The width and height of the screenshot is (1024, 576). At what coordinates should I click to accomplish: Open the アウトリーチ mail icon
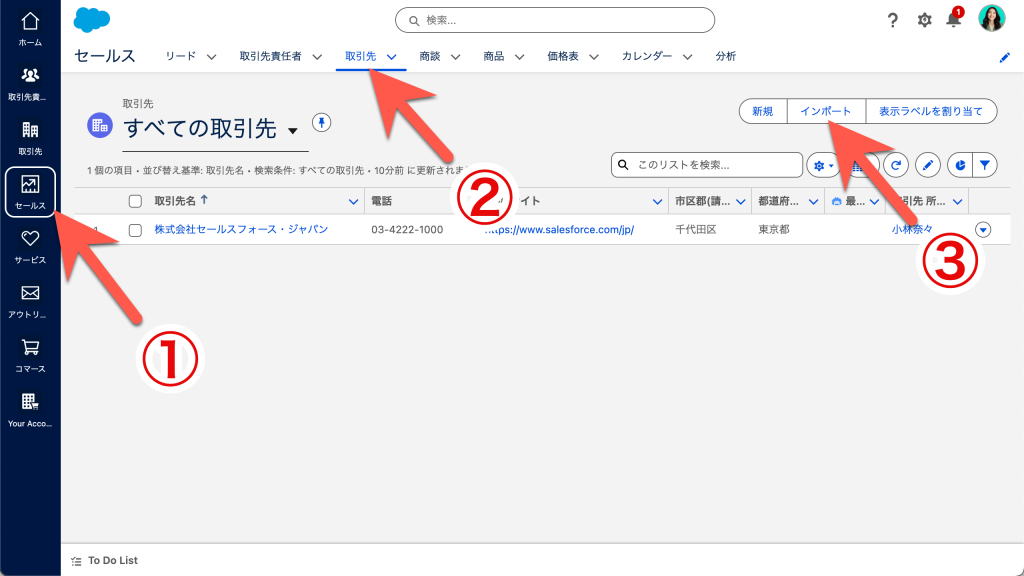coord(30,301)
